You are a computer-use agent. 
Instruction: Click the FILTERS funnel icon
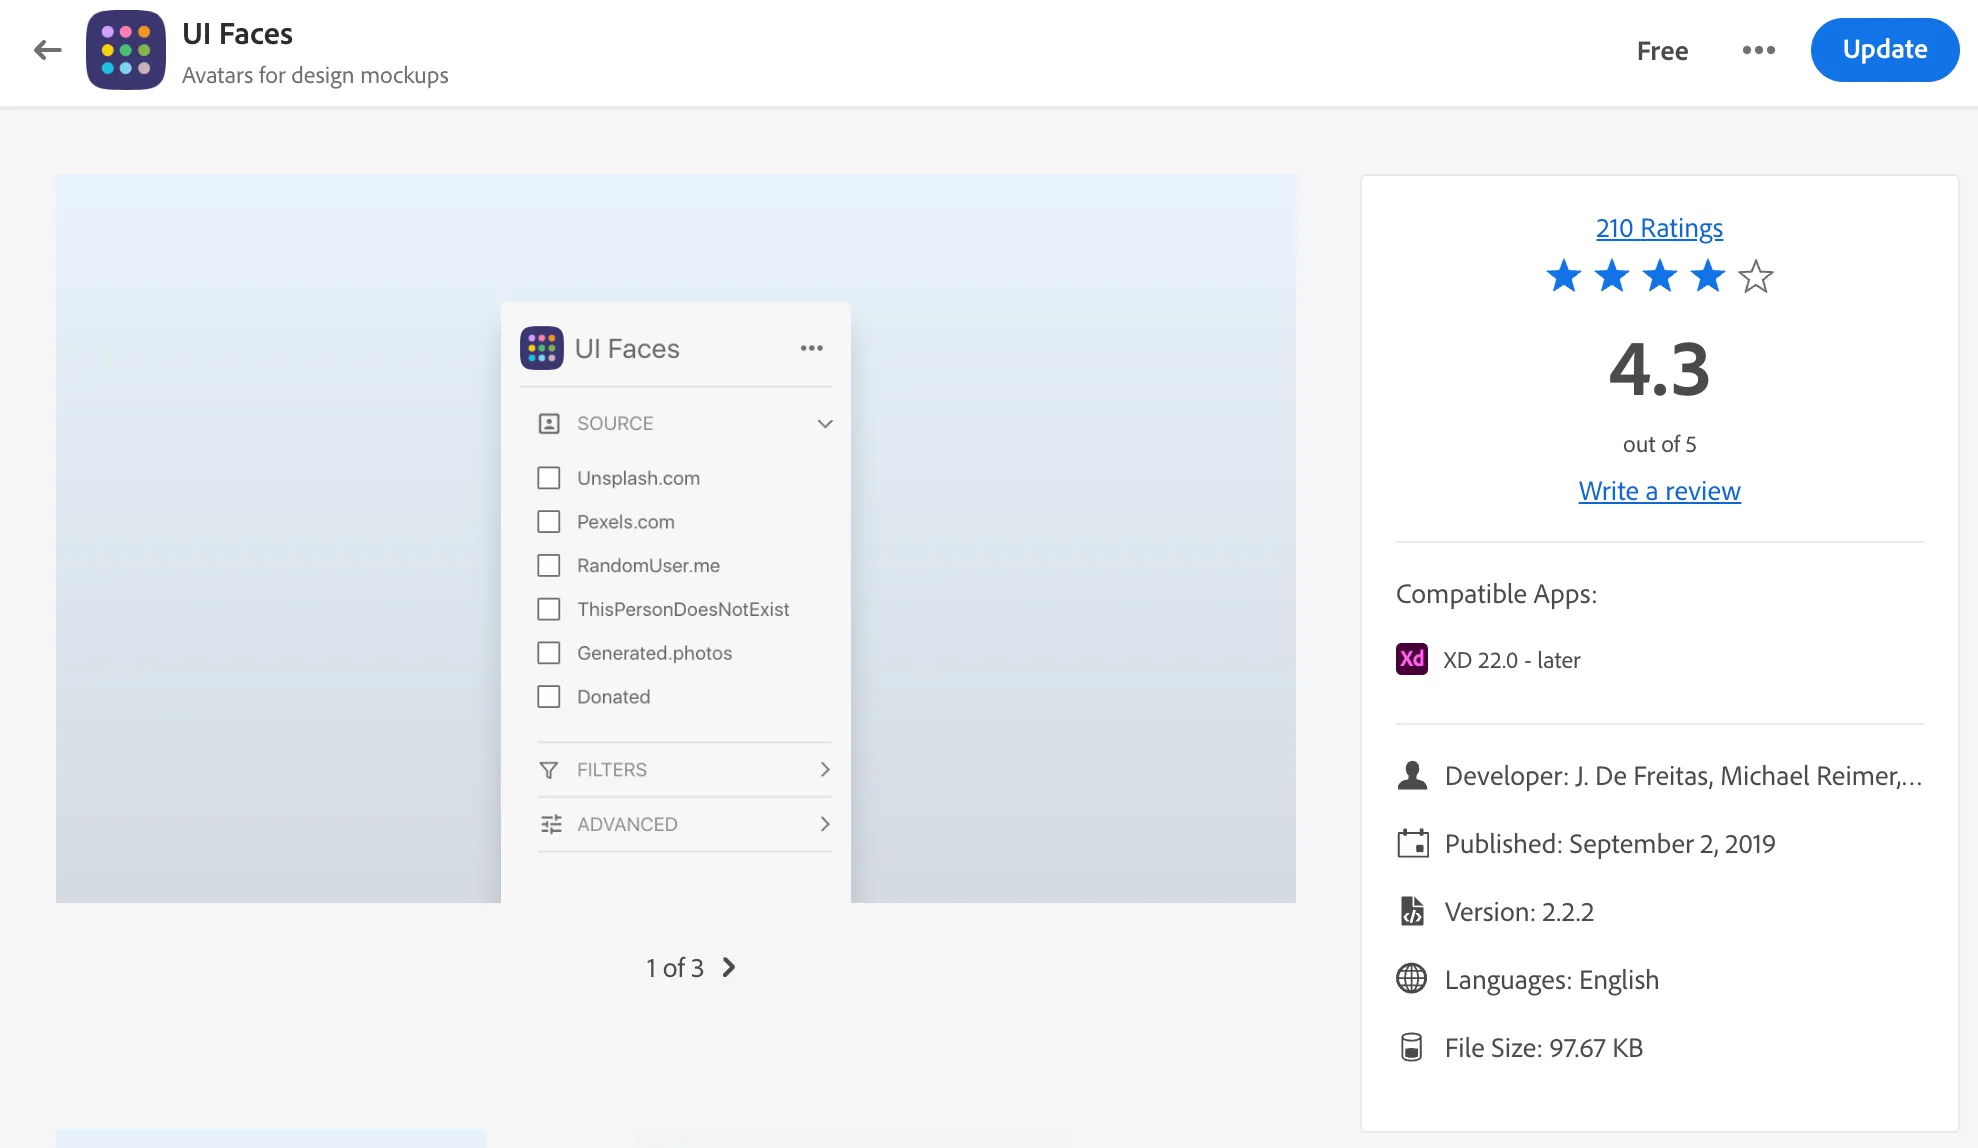click(549, 770)
